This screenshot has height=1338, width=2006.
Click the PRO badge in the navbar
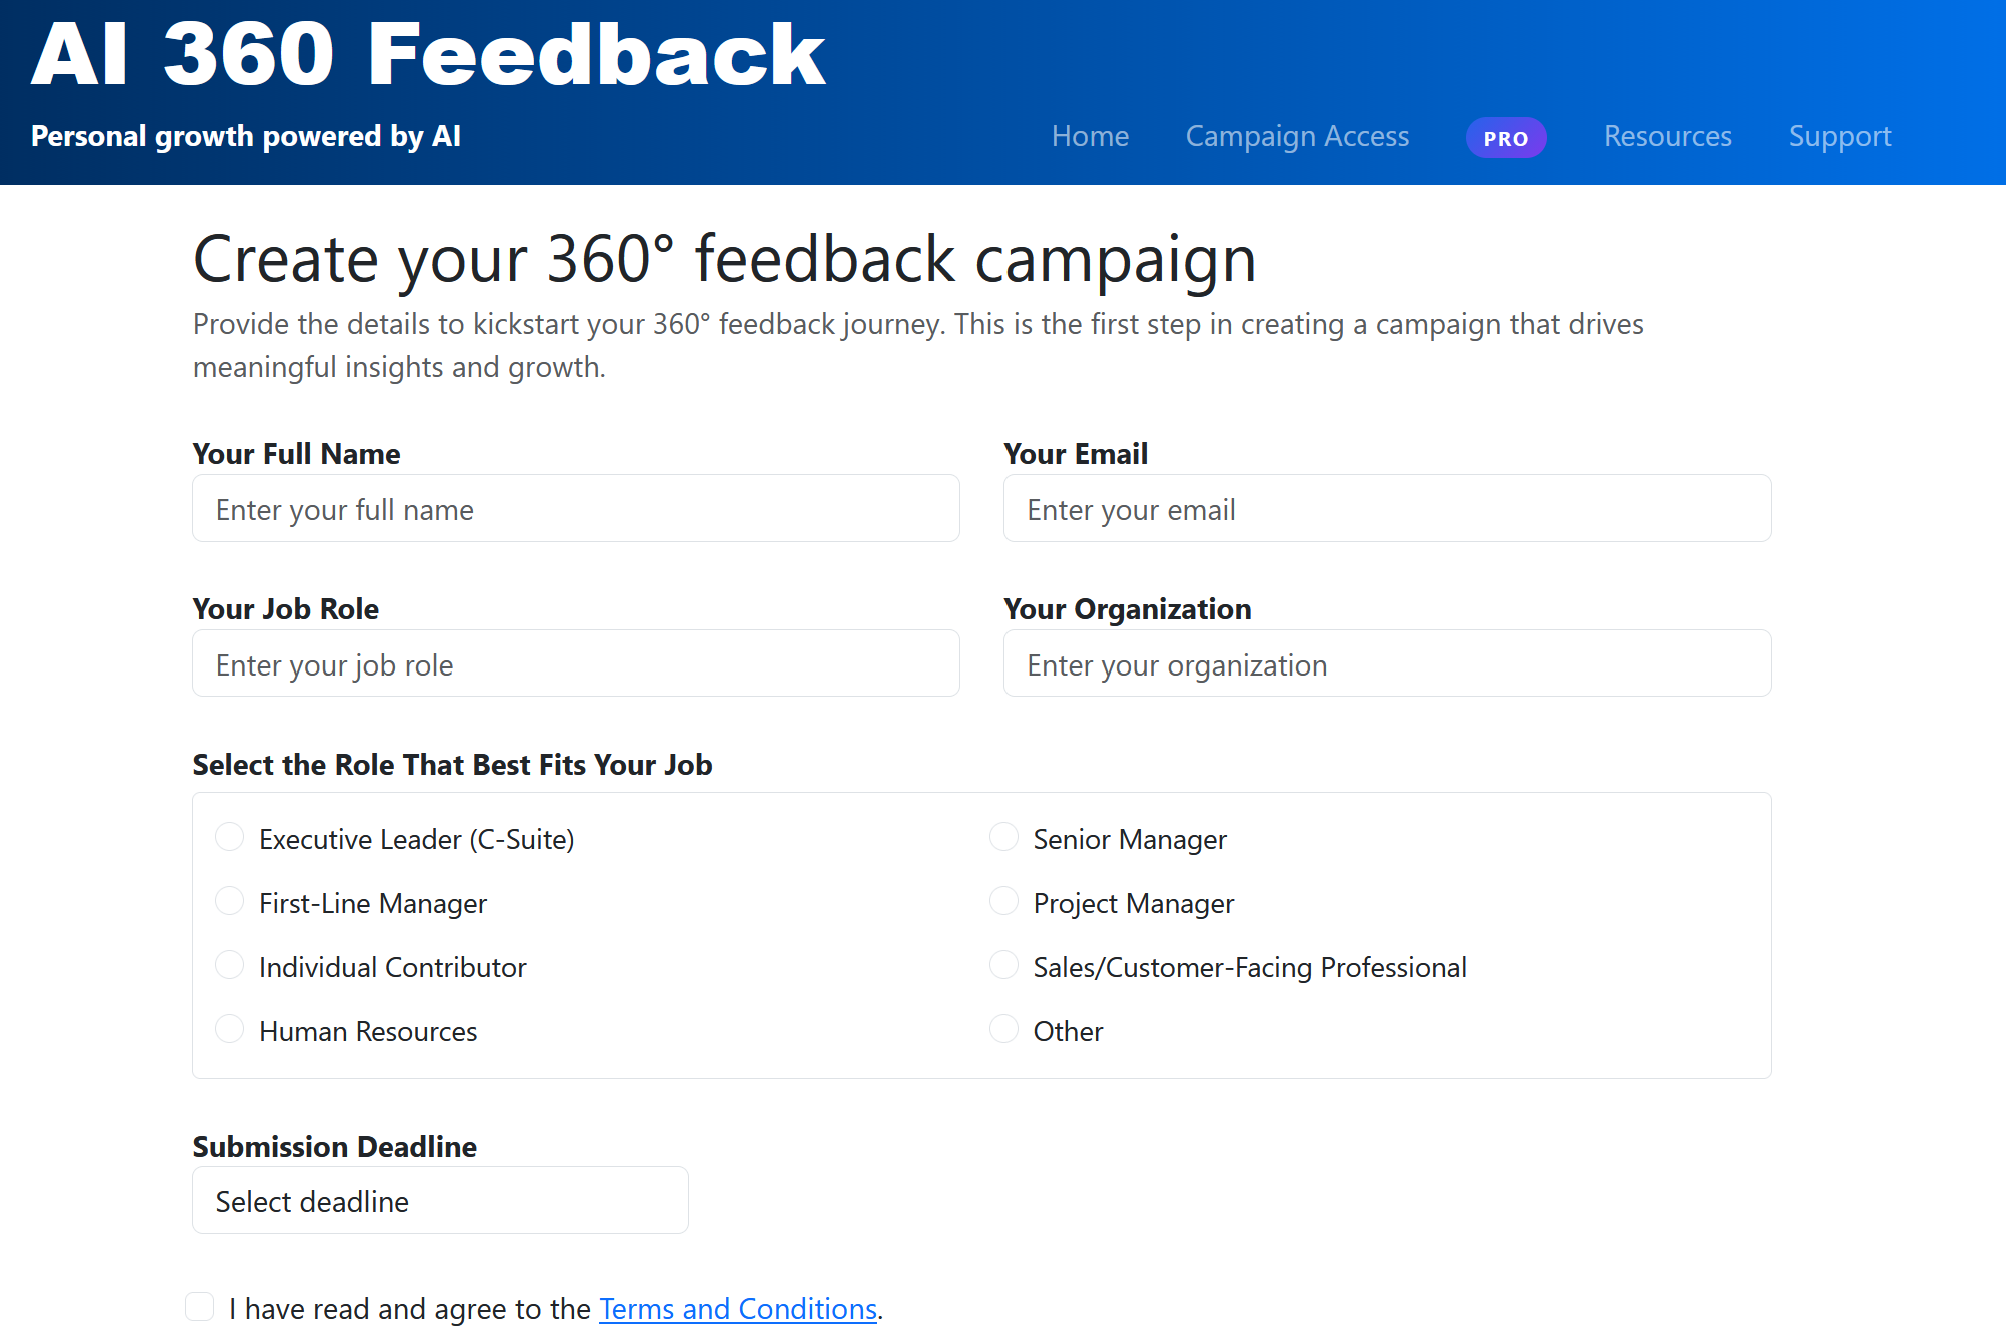1506,137
